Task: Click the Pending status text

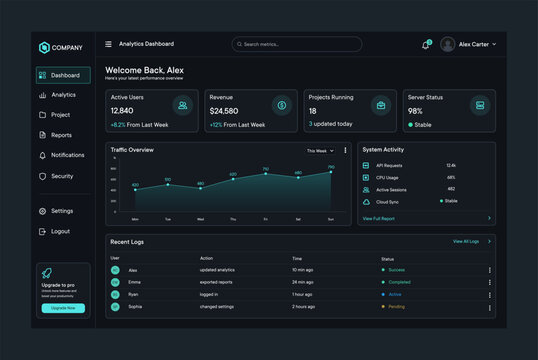Action: (396, 307)
